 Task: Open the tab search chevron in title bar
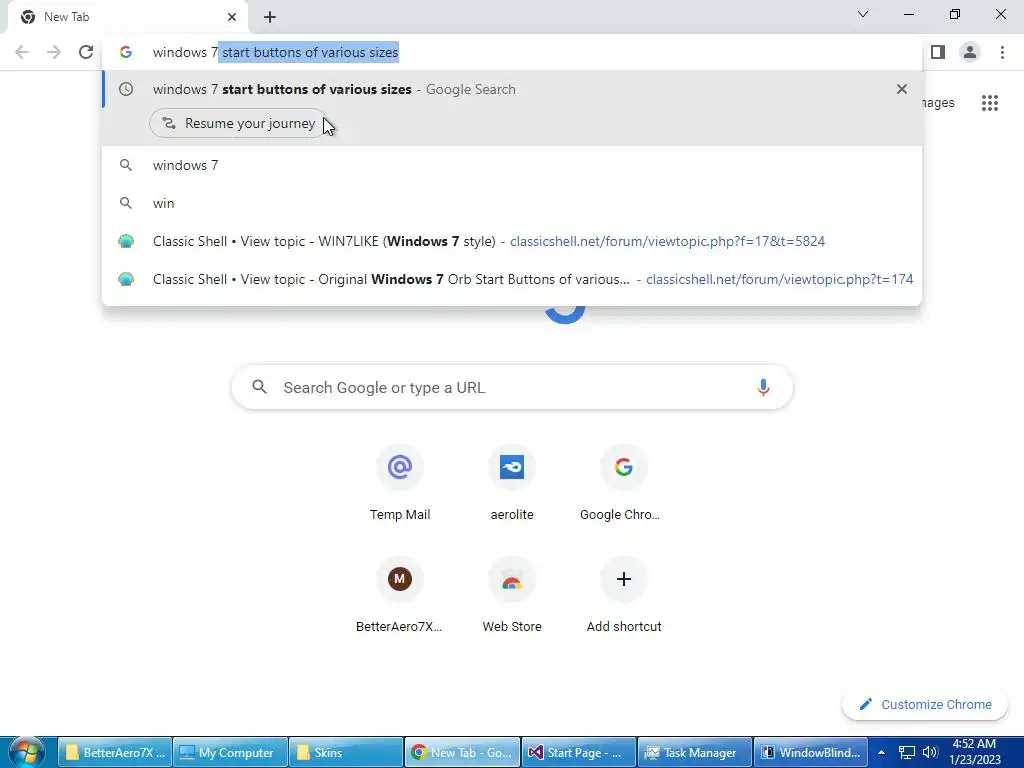[x=863, y=14]
